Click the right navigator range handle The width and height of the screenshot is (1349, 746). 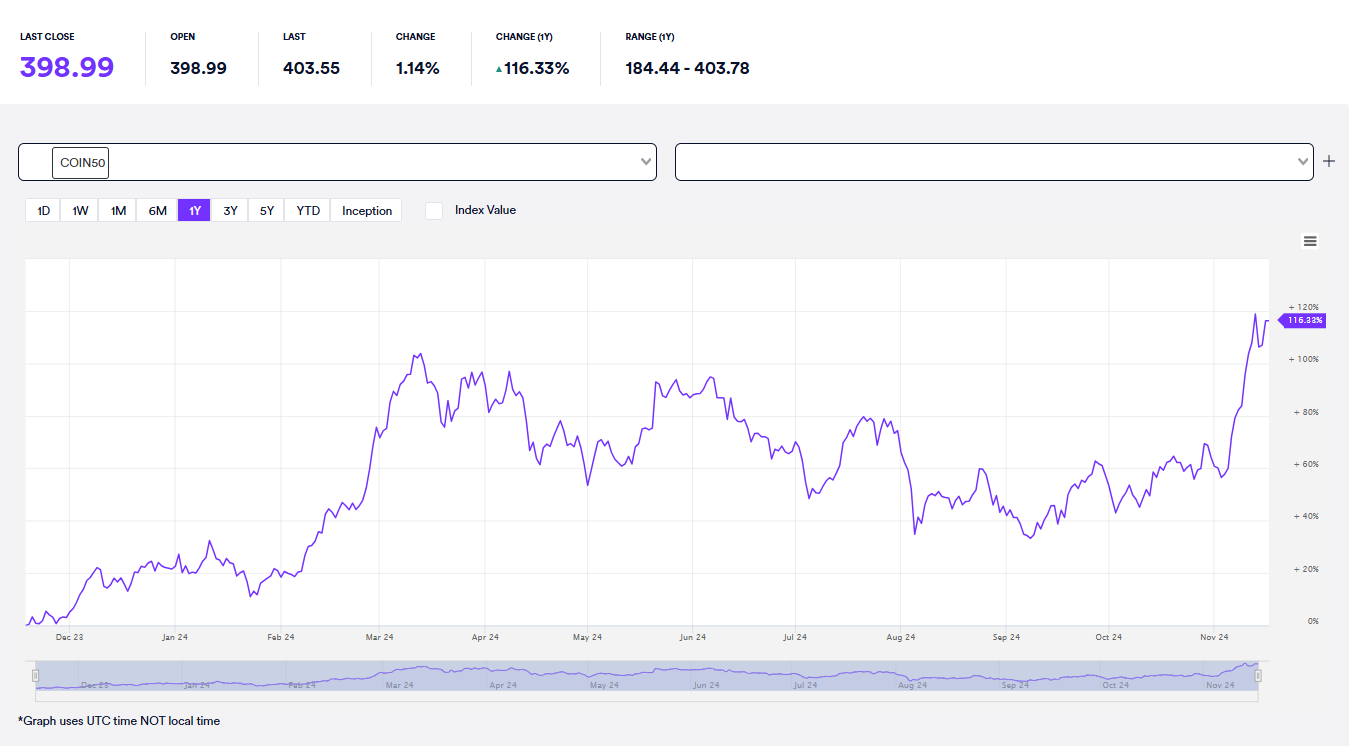click(x=1258, y=676)
